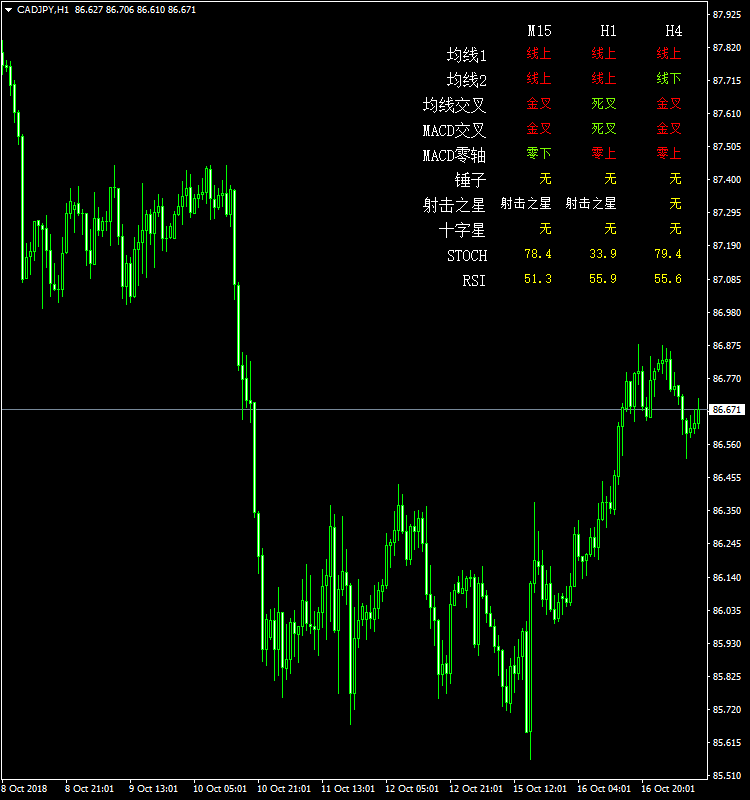Image resolution: width=750 pixels, height=800 pixels.
Task: Click M15 无 in 锤子 row
Action: 545,179
